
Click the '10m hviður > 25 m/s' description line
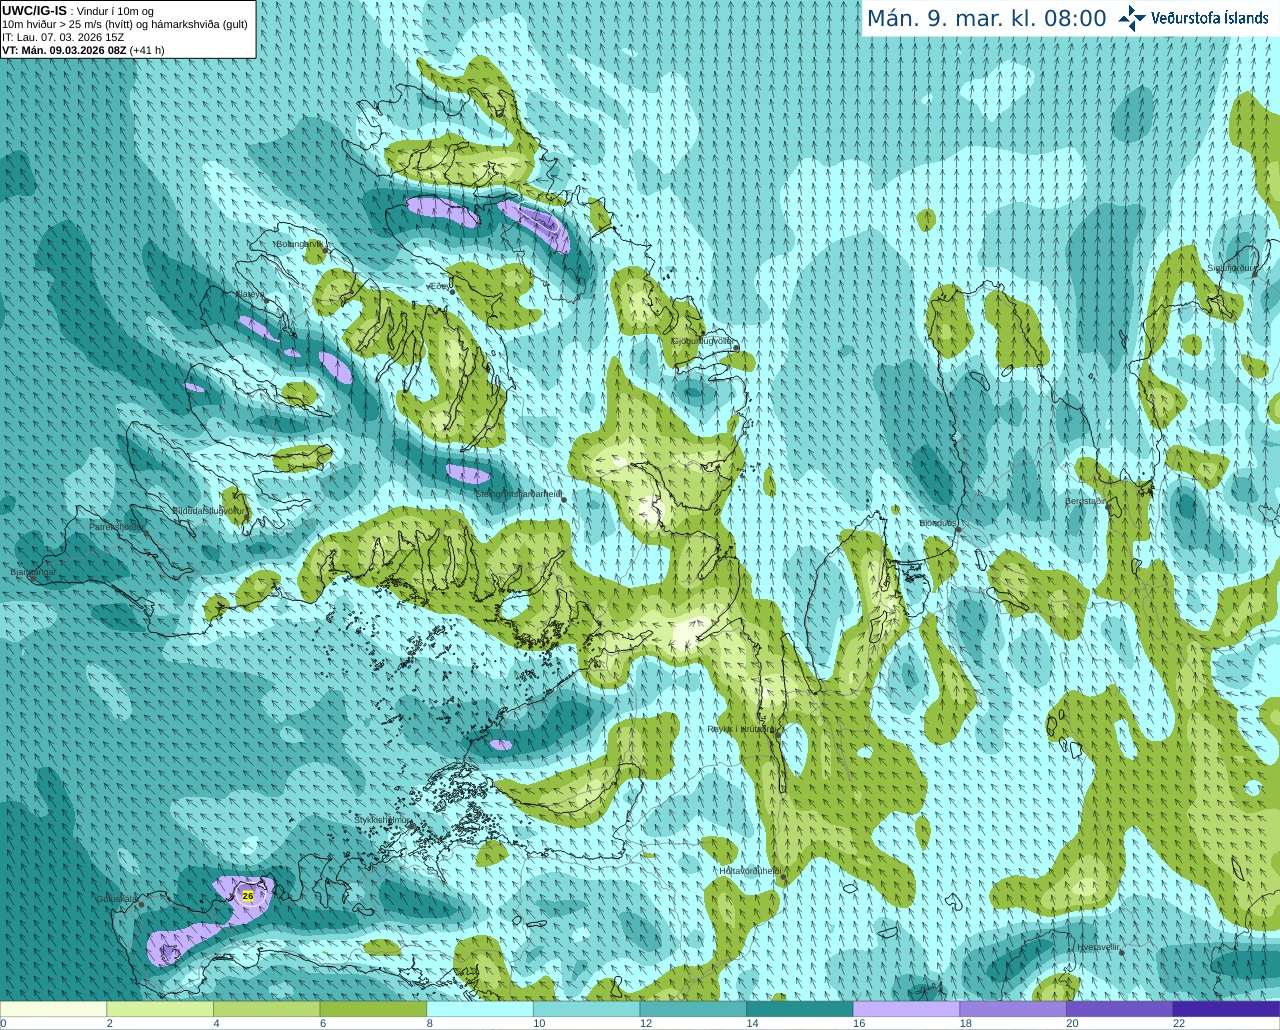[x=125, y=24]
